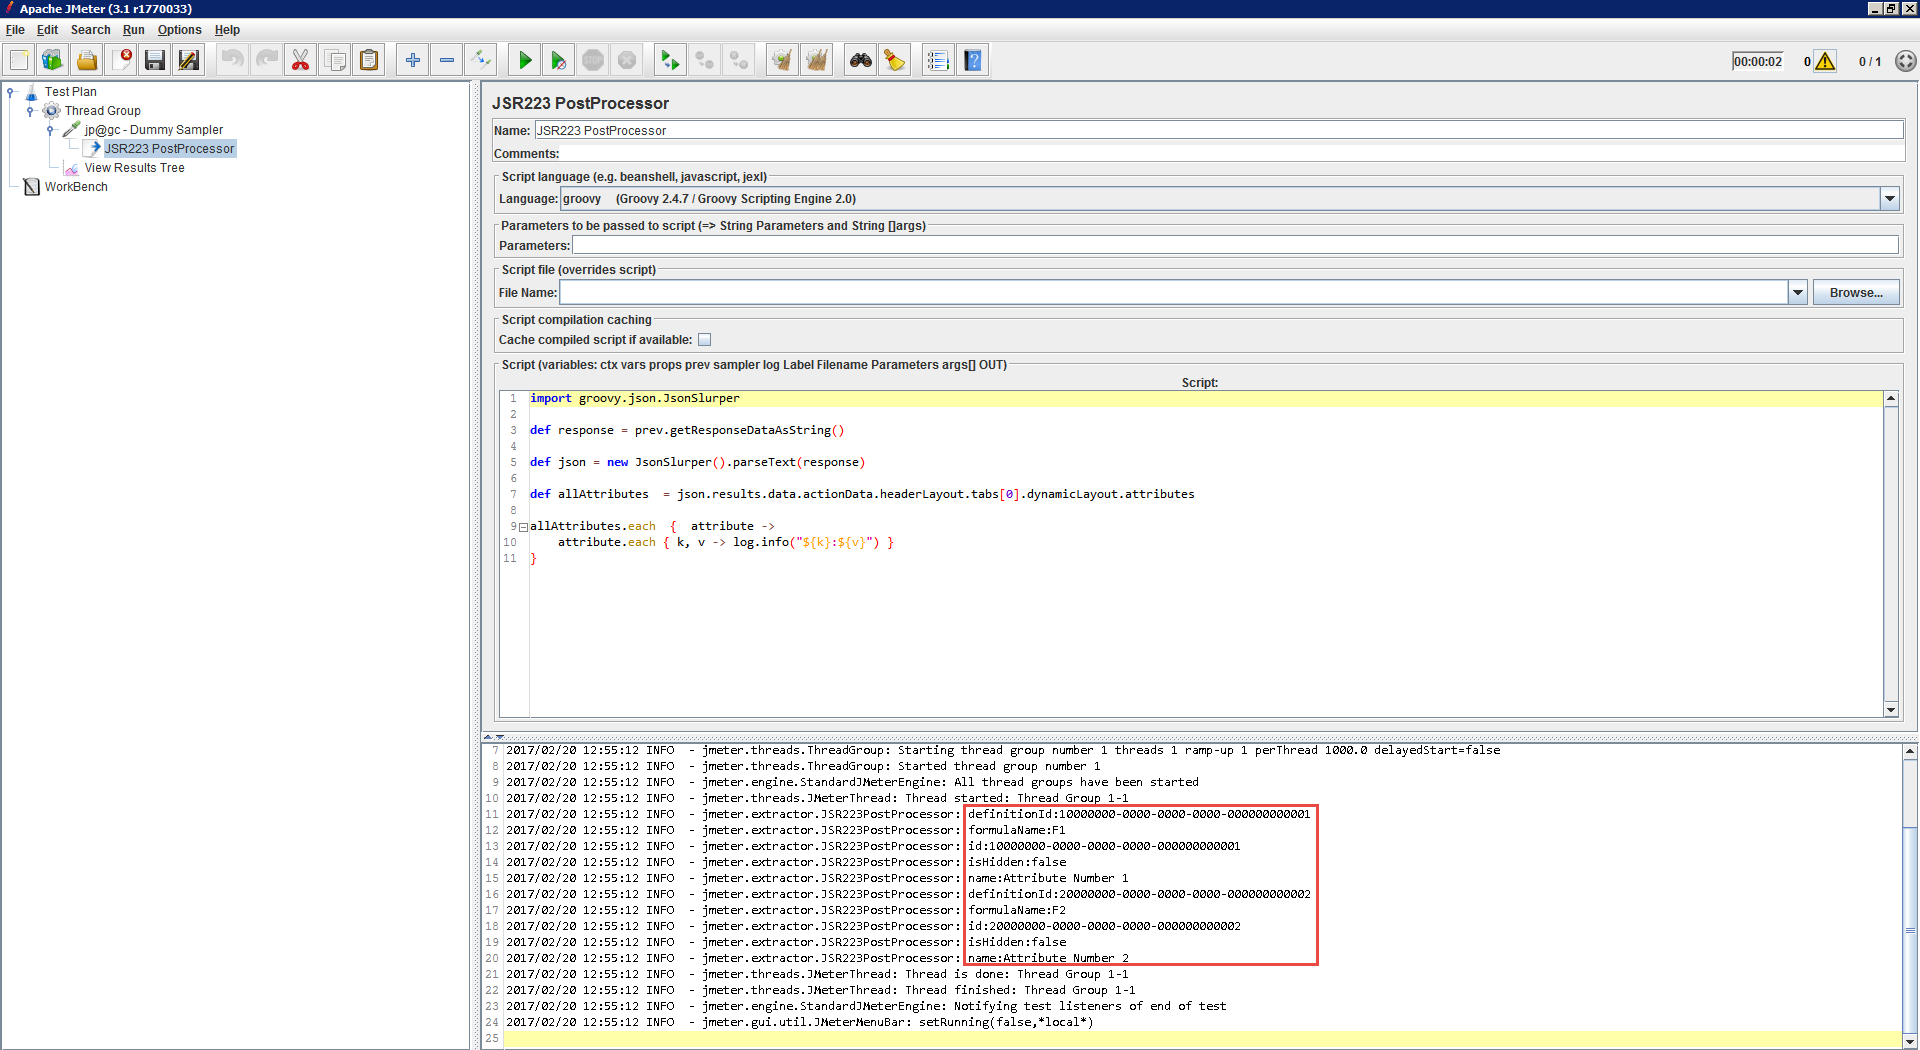
Task: Click the Browse... button
Action: 1856,293
